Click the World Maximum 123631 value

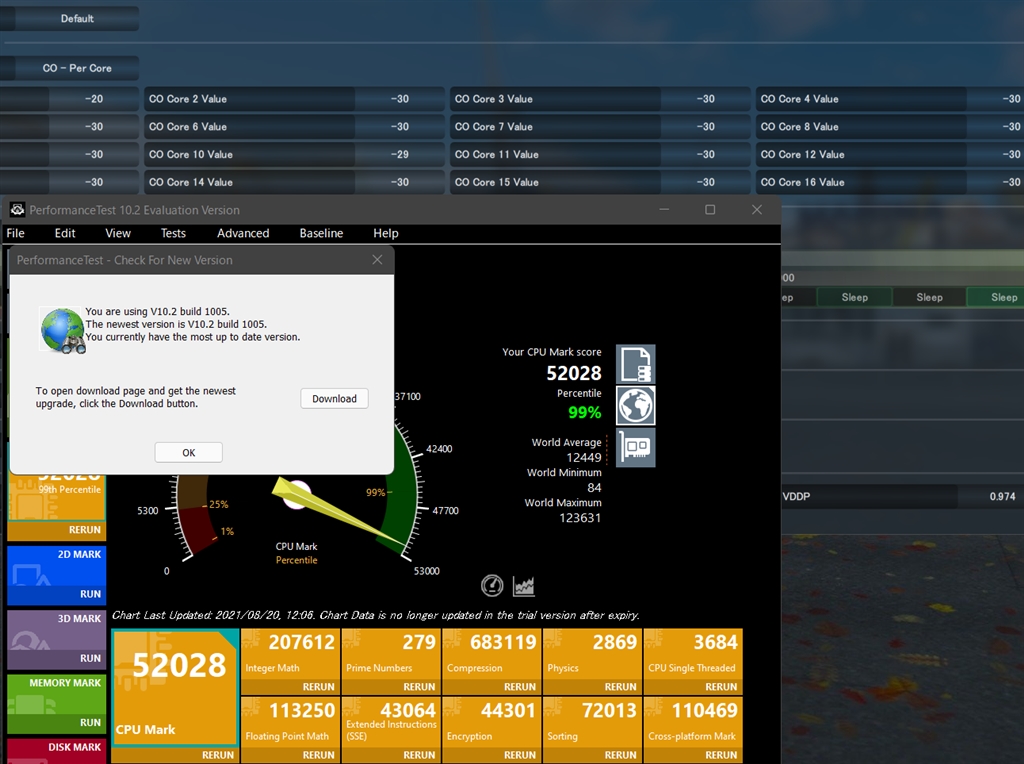pos(580,518)
